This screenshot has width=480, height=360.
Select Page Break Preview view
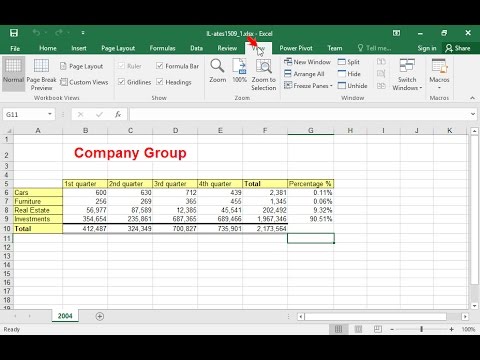tap(41, 74)
